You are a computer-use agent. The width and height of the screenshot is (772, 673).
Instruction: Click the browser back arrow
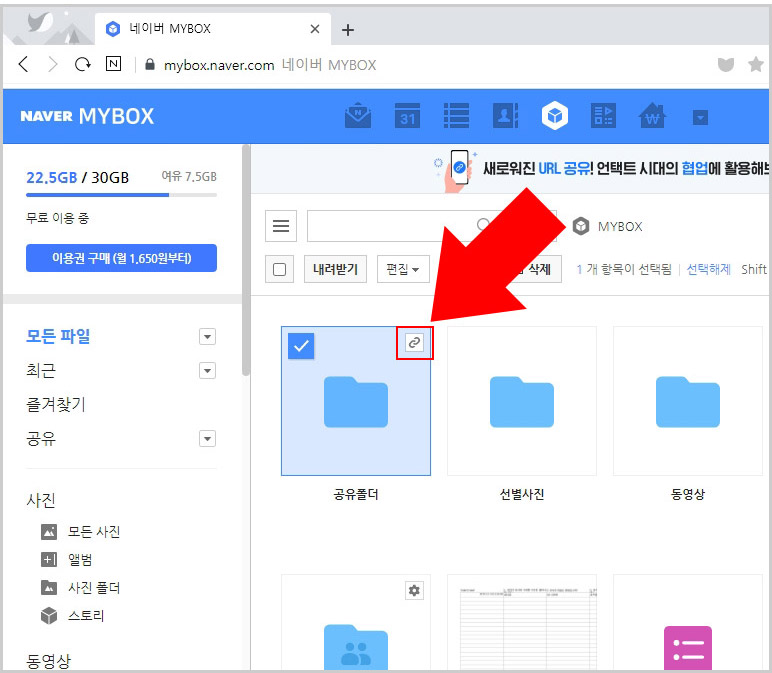(23, 64)
